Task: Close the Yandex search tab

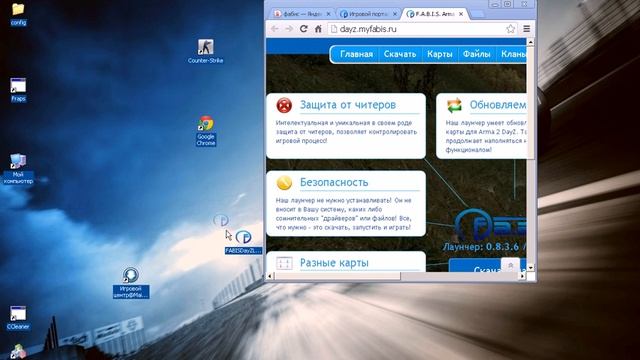Action: [329, 14]
